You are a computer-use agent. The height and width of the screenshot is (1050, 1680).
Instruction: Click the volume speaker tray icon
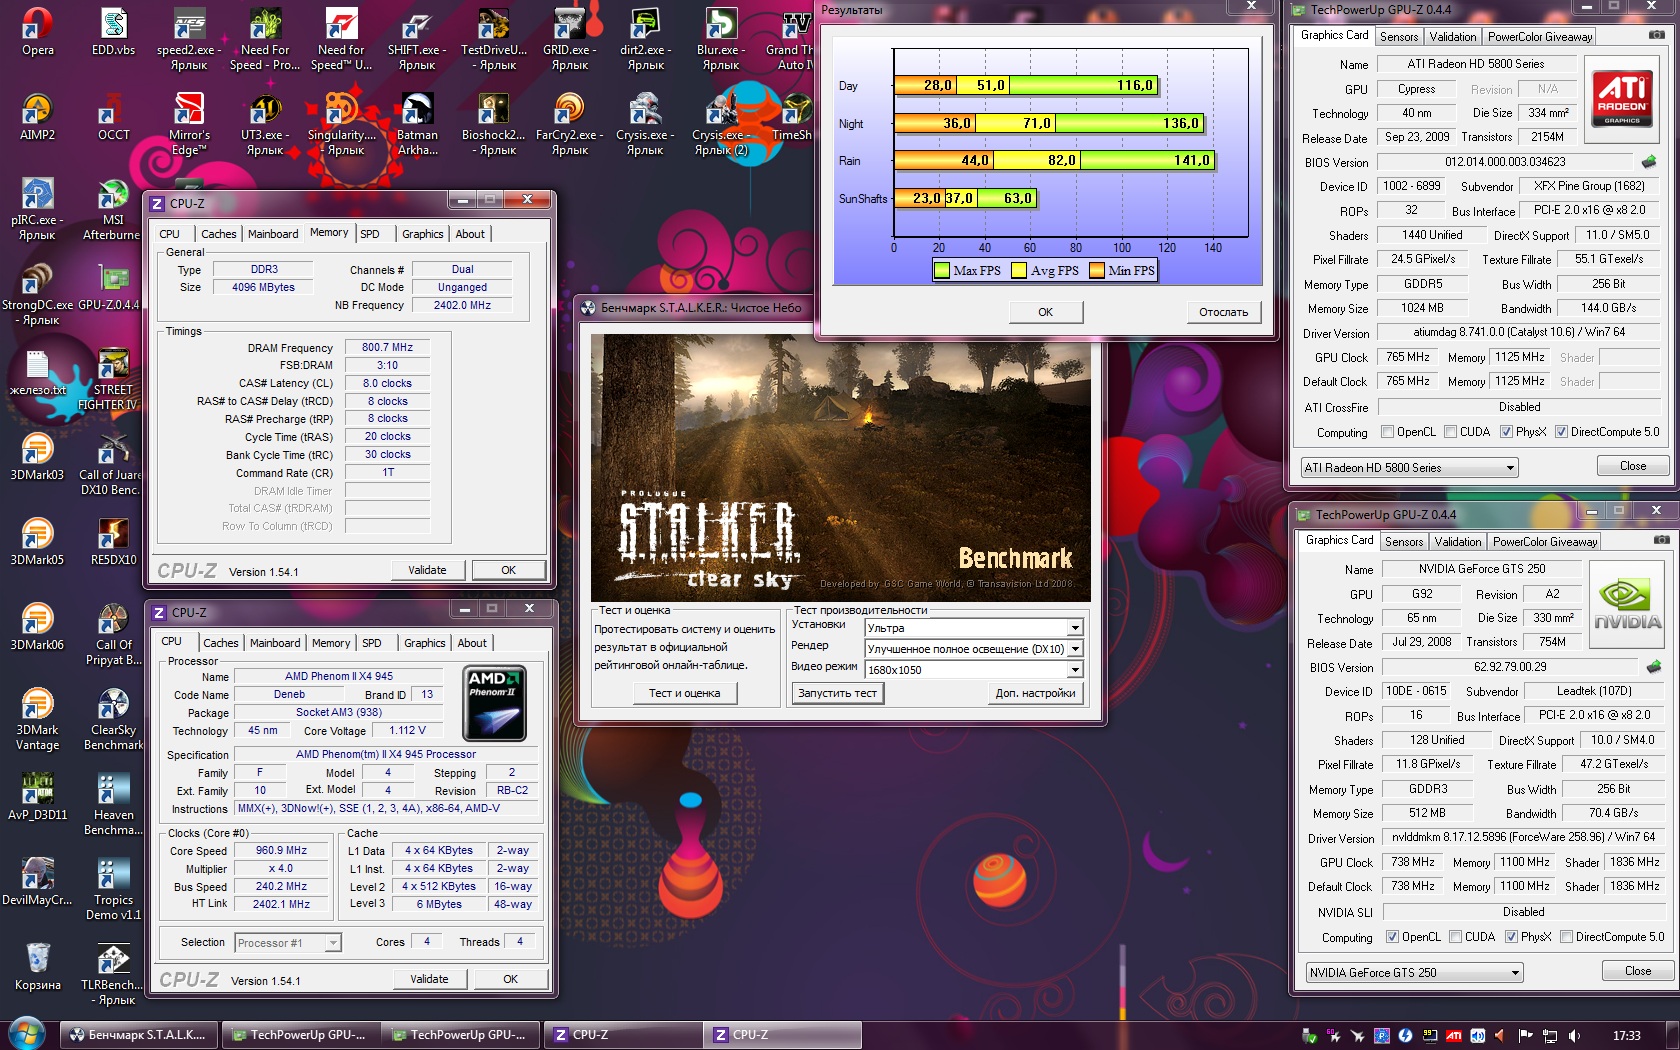tap(1574, 1036)
